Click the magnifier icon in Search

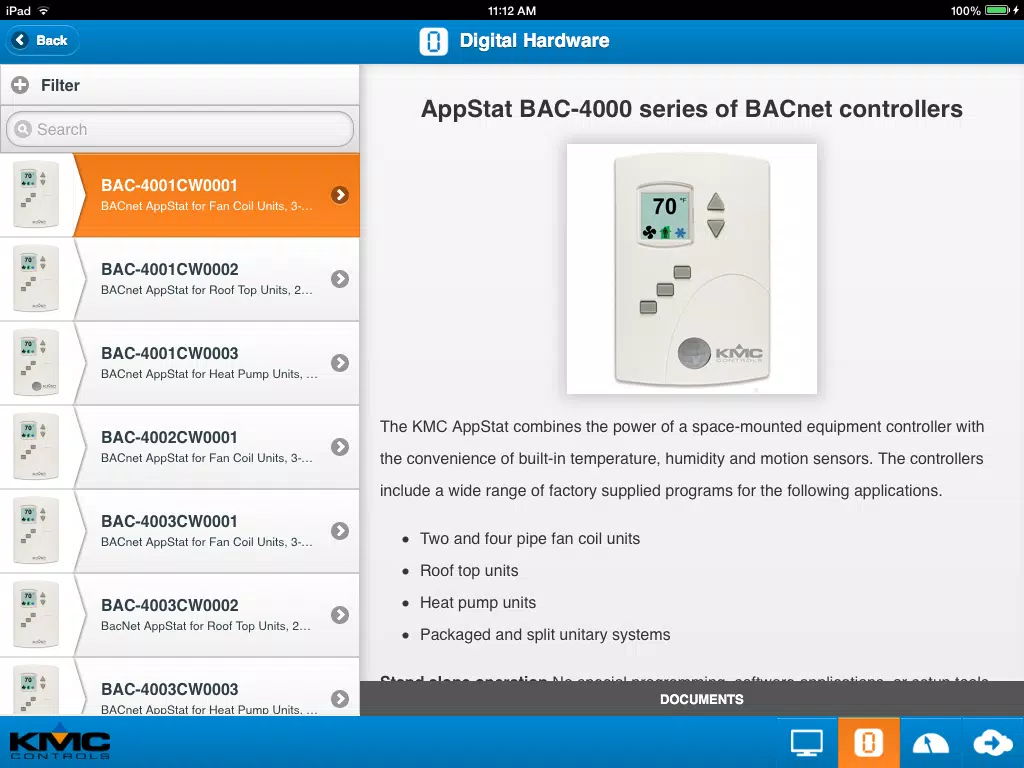[x=23, y=129]
